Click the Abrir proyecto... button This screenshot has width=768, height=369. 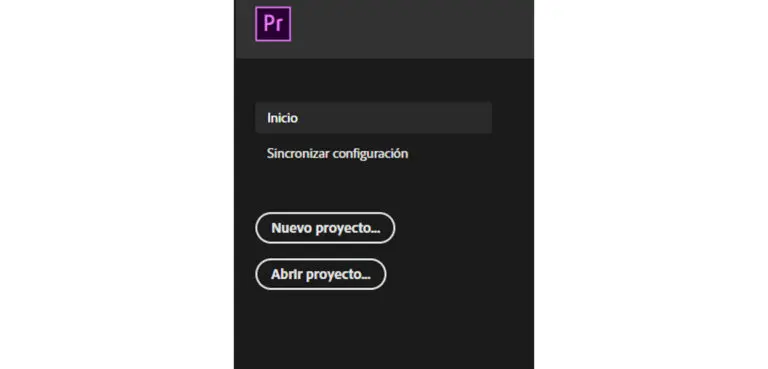pyautogui.click(x=321, y=274)
